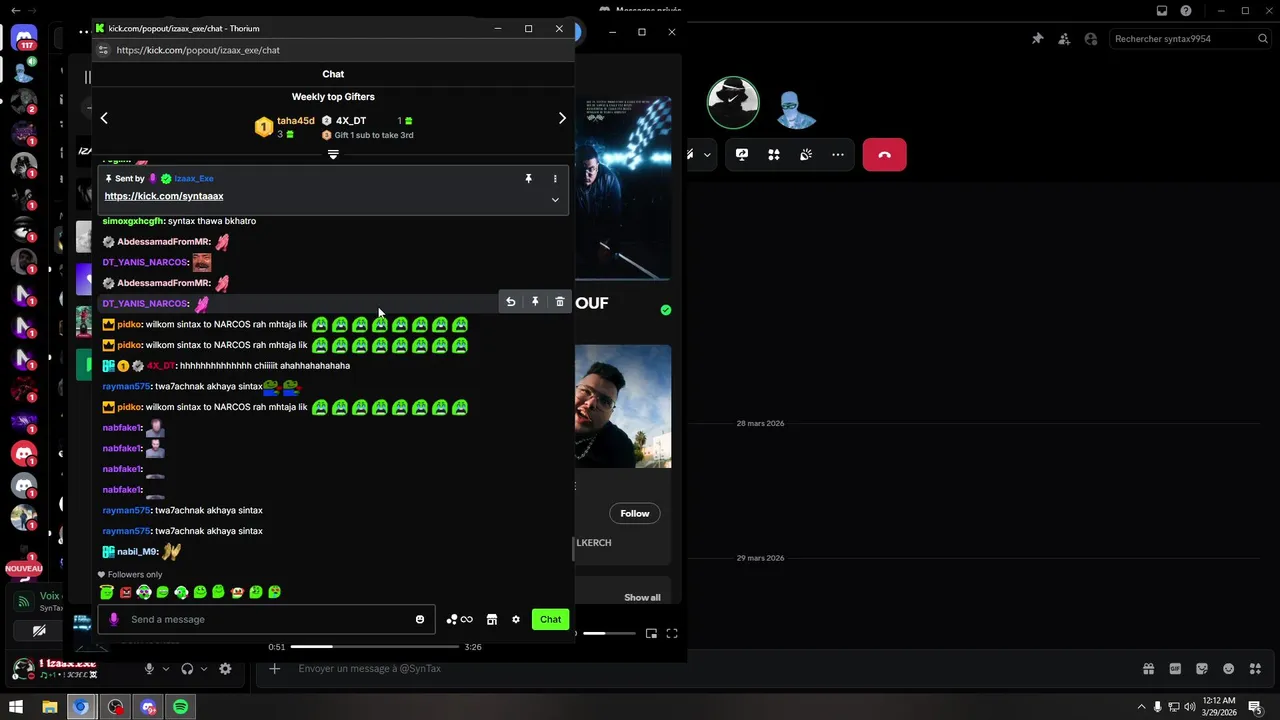Open Discord soundboard icon
The image size is (1280, 720).
806,155
